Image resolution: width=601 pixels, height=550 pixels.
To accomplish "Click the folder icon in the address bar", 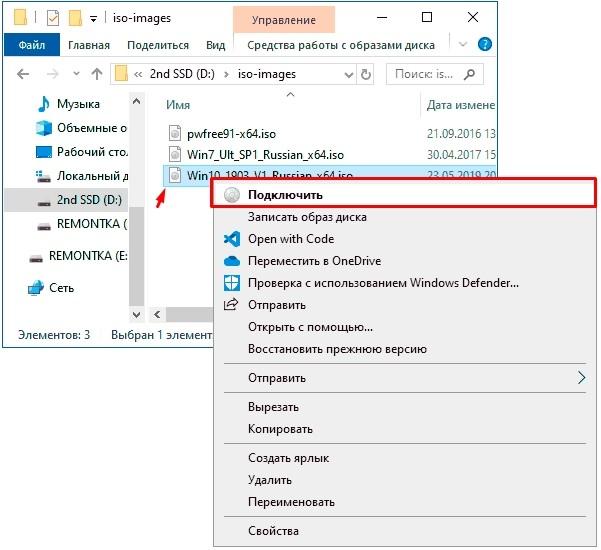I will (x=121, y=74).
